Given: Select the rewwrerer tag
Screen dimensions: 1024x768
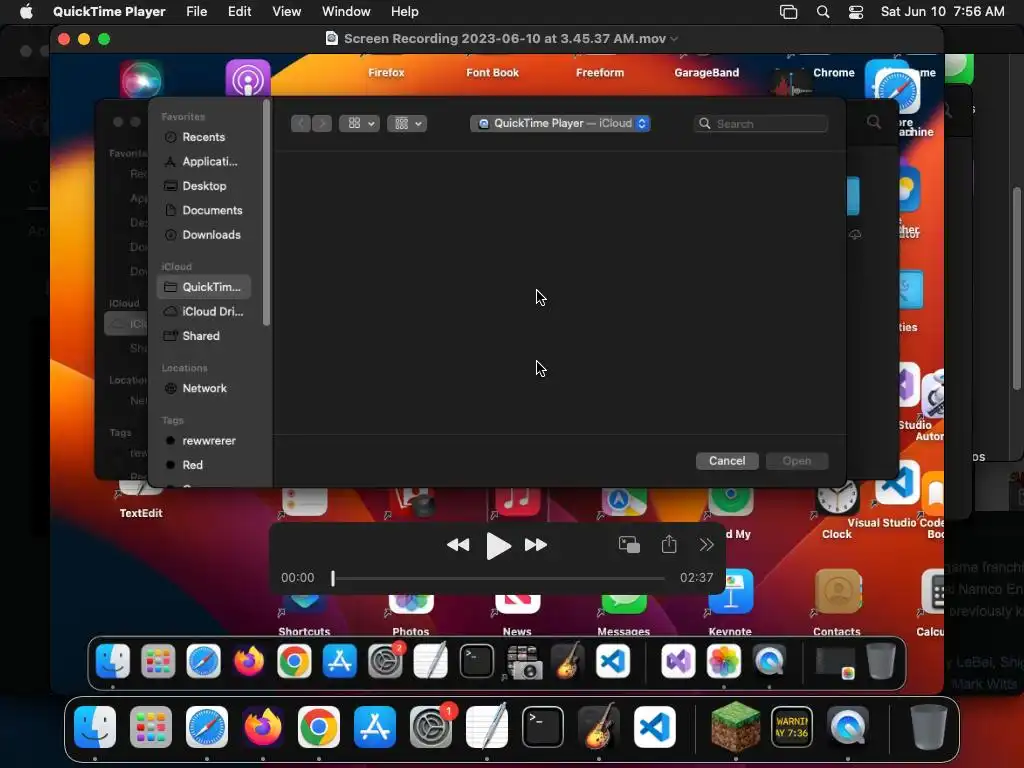Looking at the screenshot, I should click(x=204, y=441).
